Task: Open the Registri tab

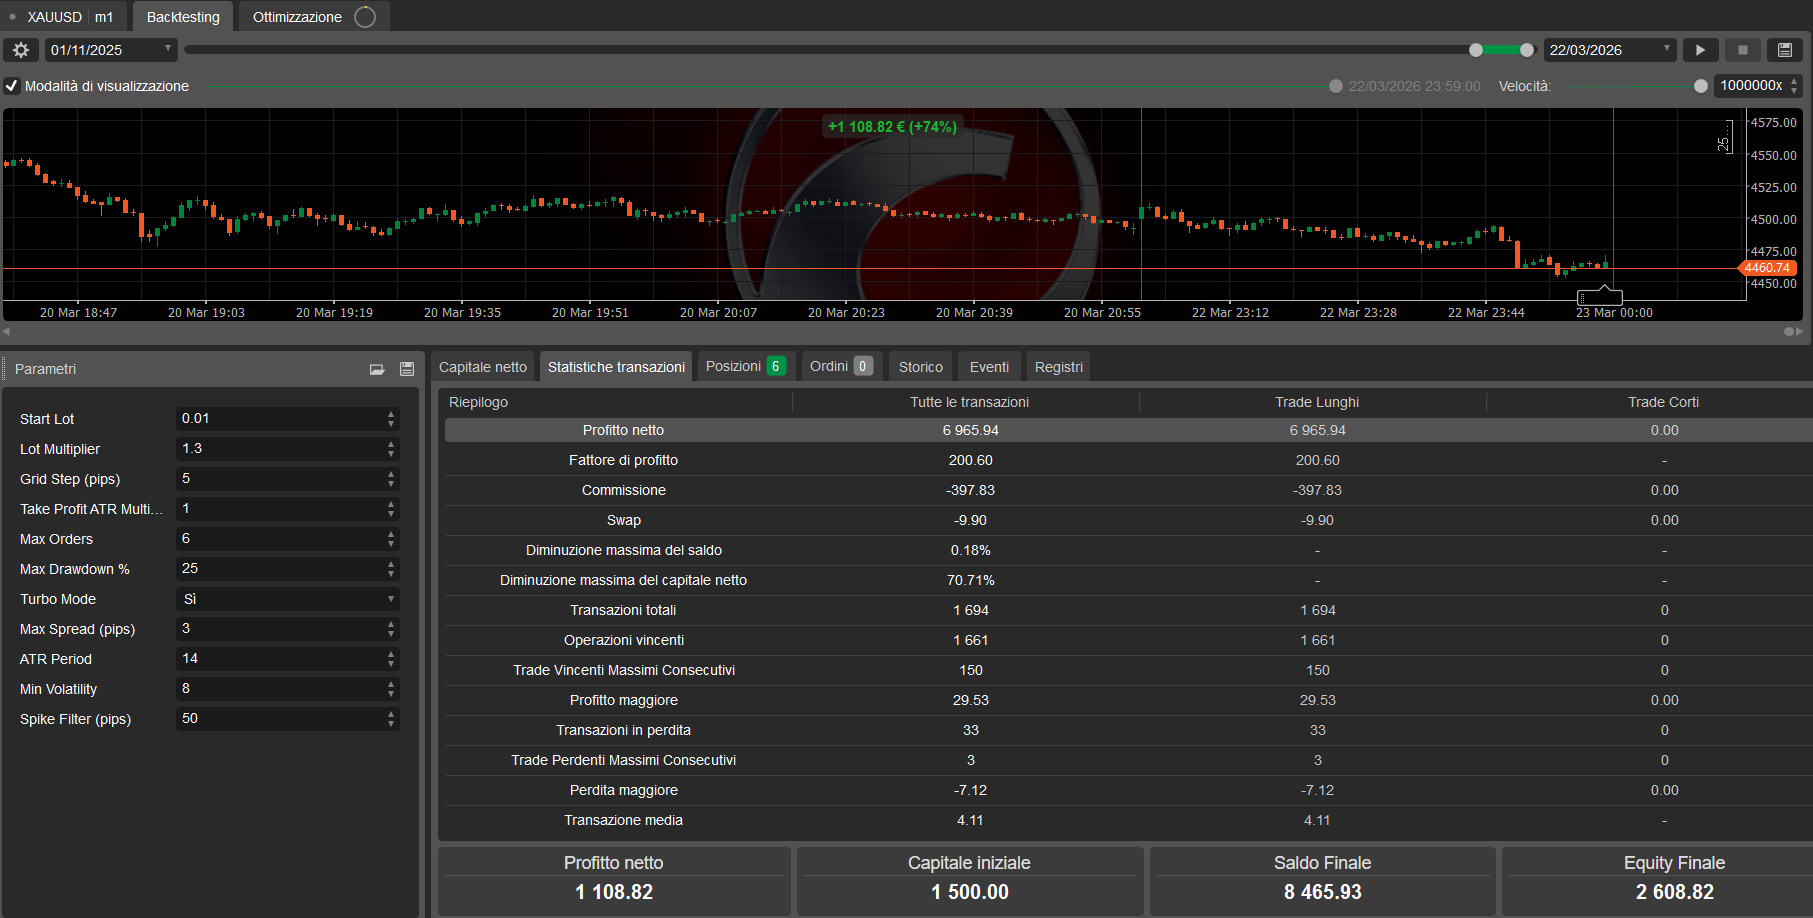Action: point(1058,367)
